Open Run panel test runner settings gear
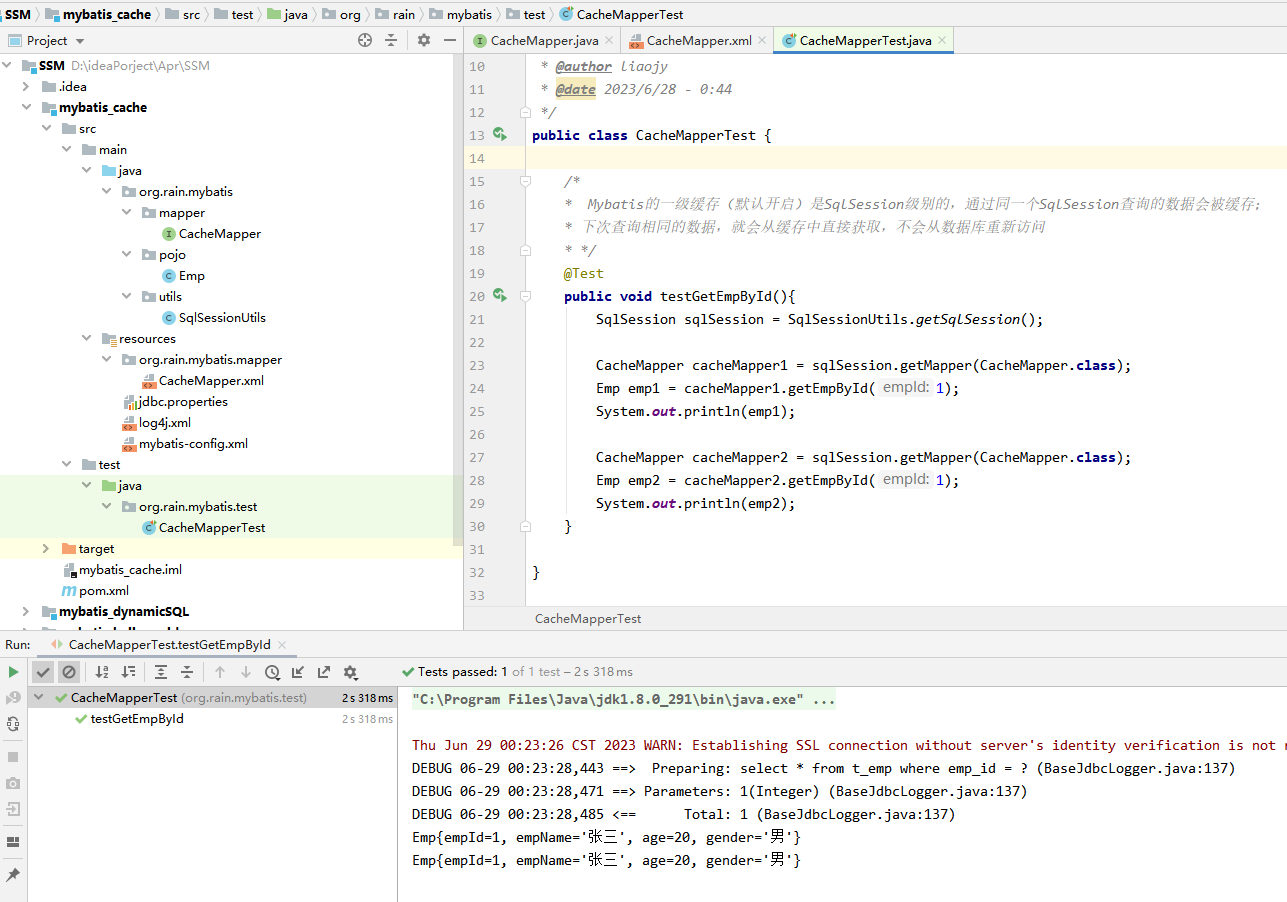The height and width of the screenshot is (902, 1287). [x=350, y=672]
